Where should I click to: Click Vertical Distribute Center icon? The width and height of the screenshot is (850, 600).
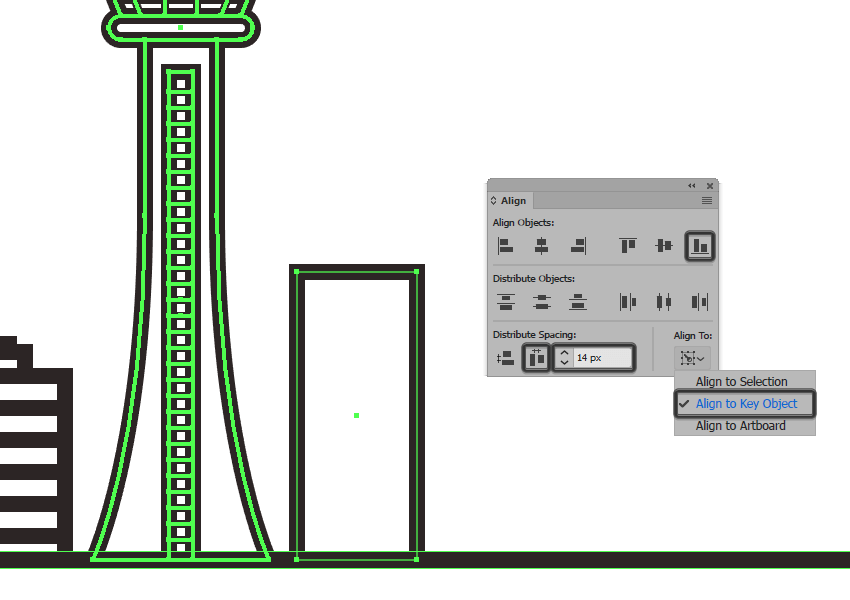tap(541, 302)
